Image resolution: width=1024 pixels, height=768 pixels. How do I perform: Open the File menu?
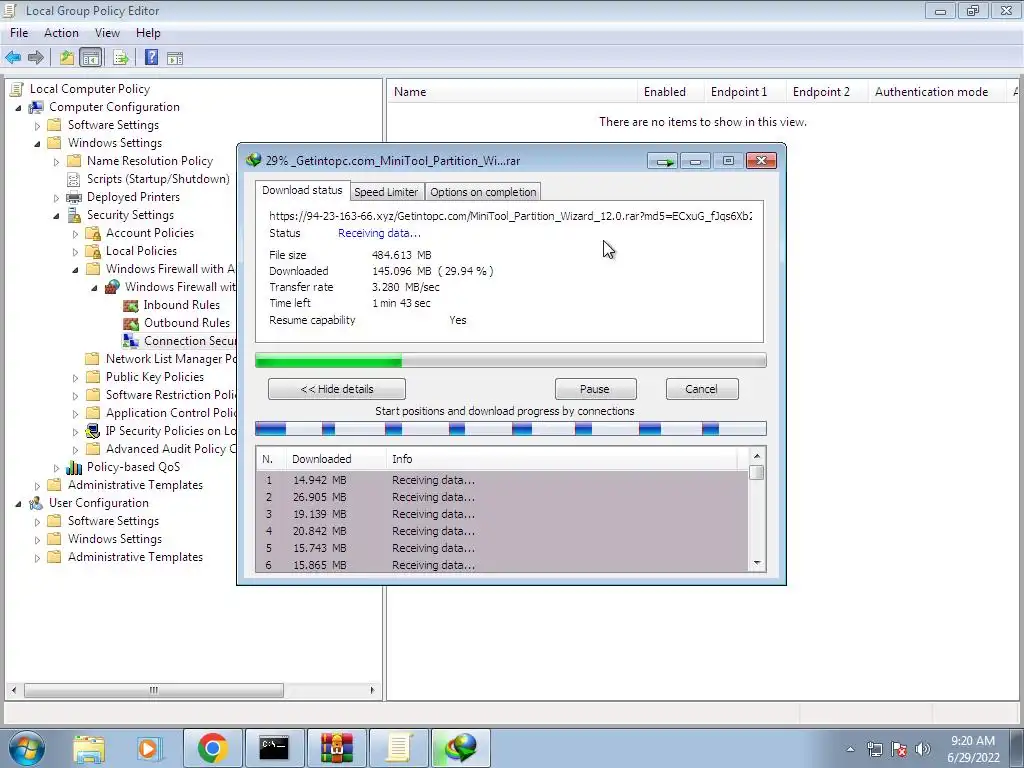[19, 33]
